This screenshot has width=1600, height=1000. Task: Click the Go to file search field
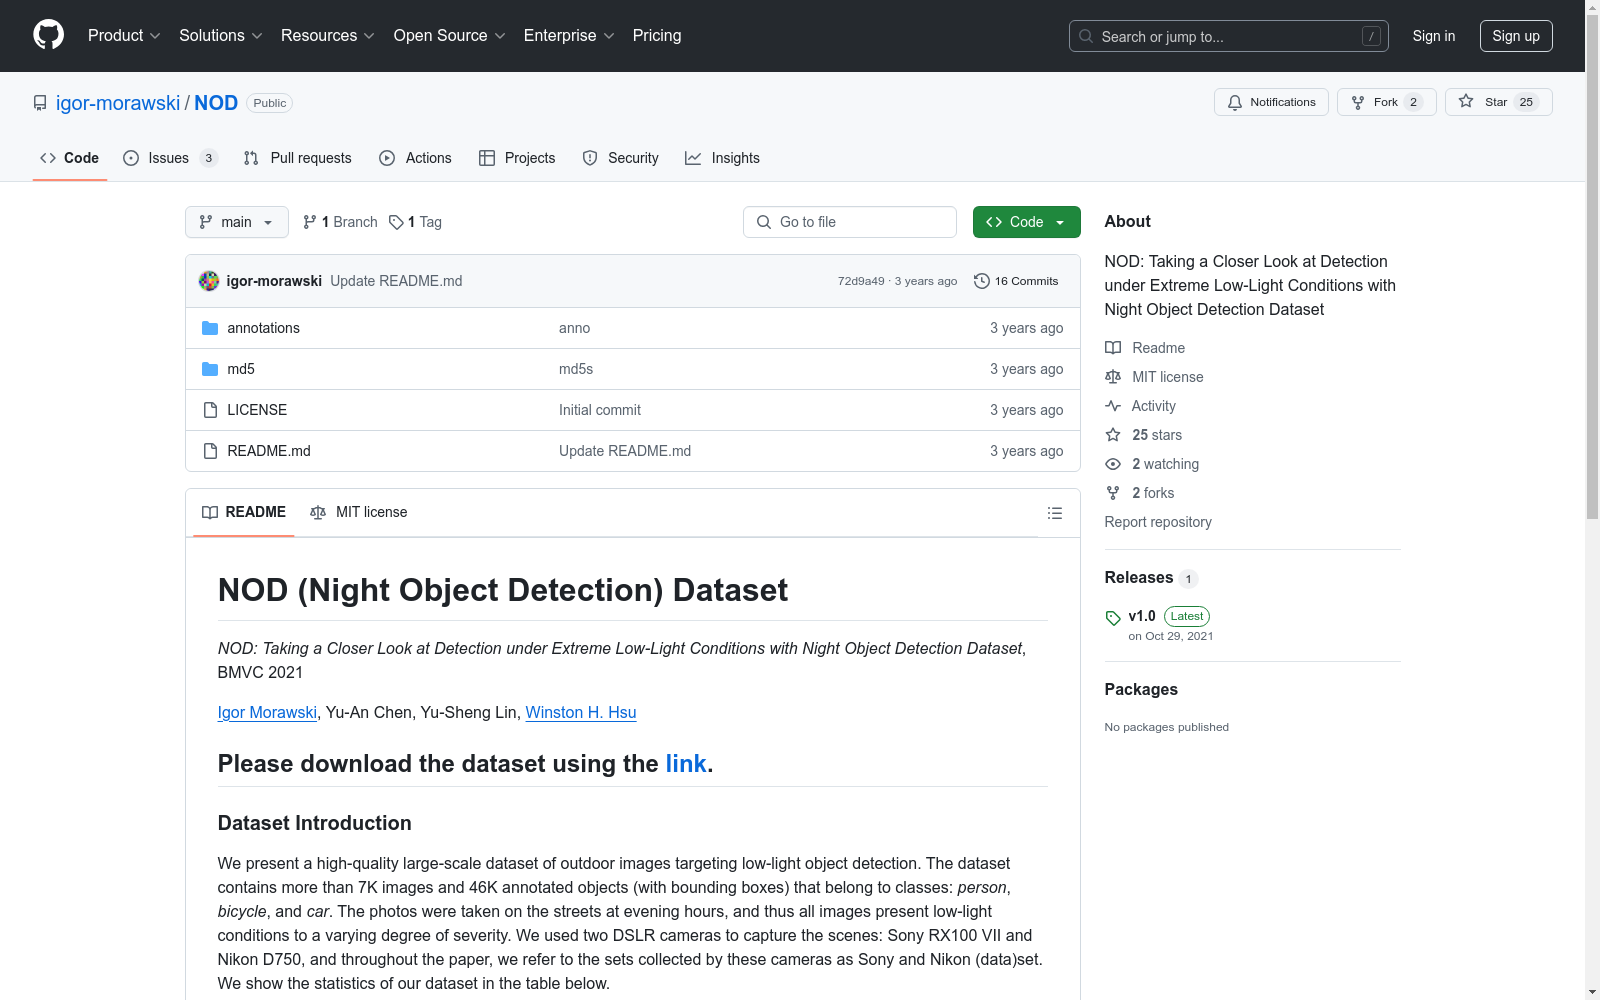pos(849,222)
